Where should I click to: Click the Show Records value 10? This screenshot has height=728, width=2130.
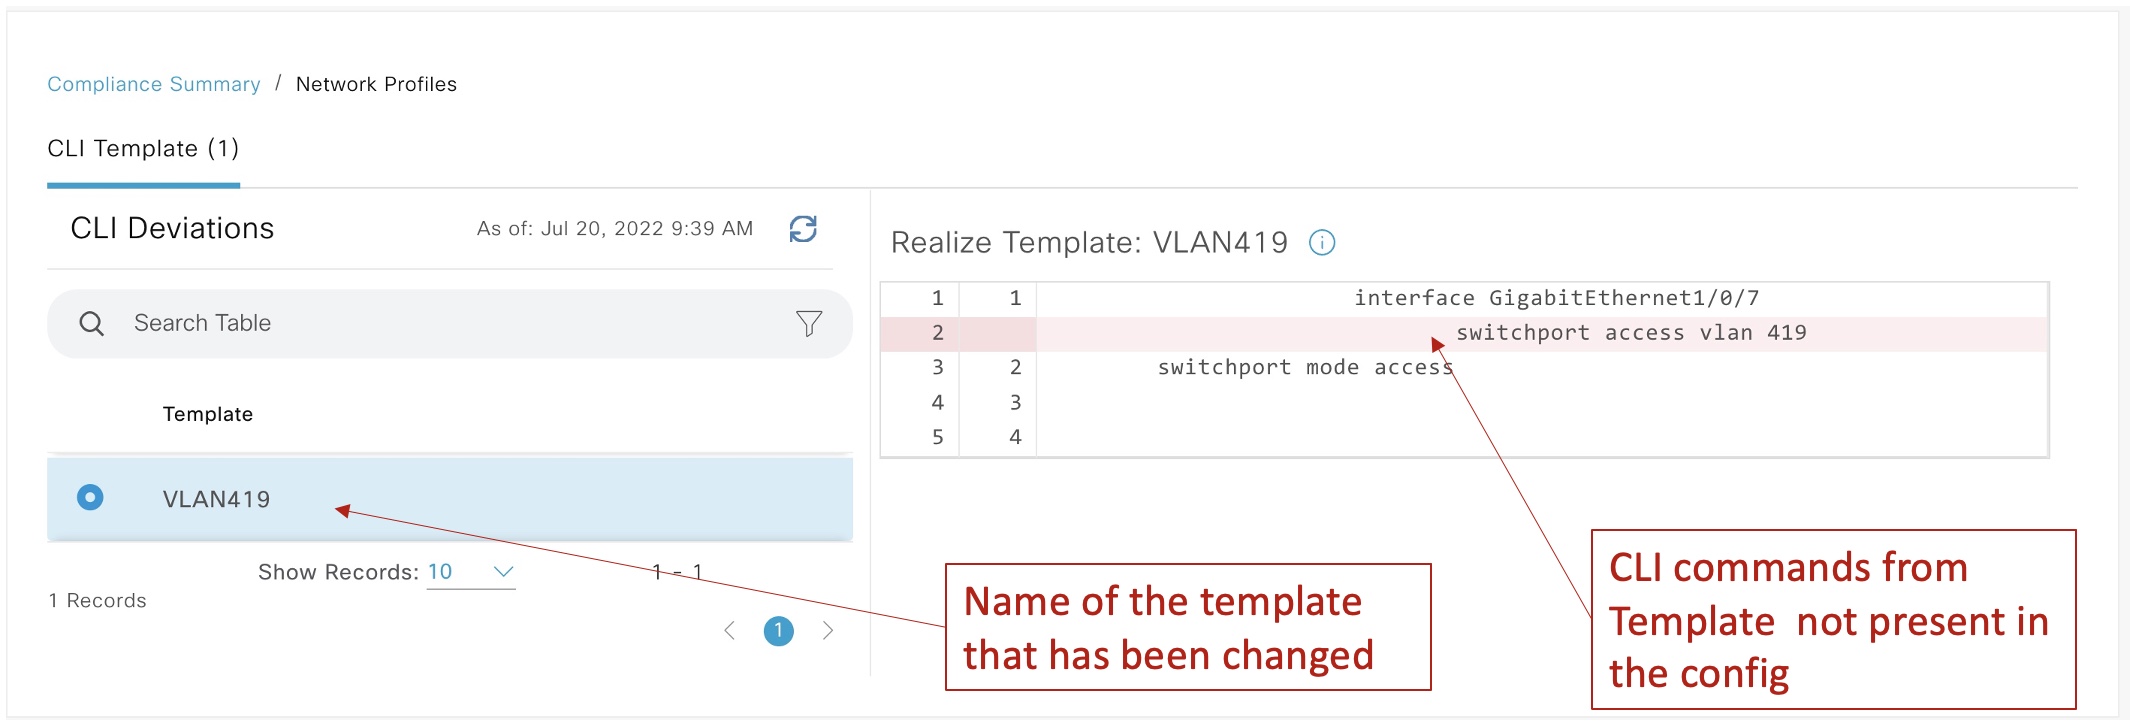tap(440, 572)
